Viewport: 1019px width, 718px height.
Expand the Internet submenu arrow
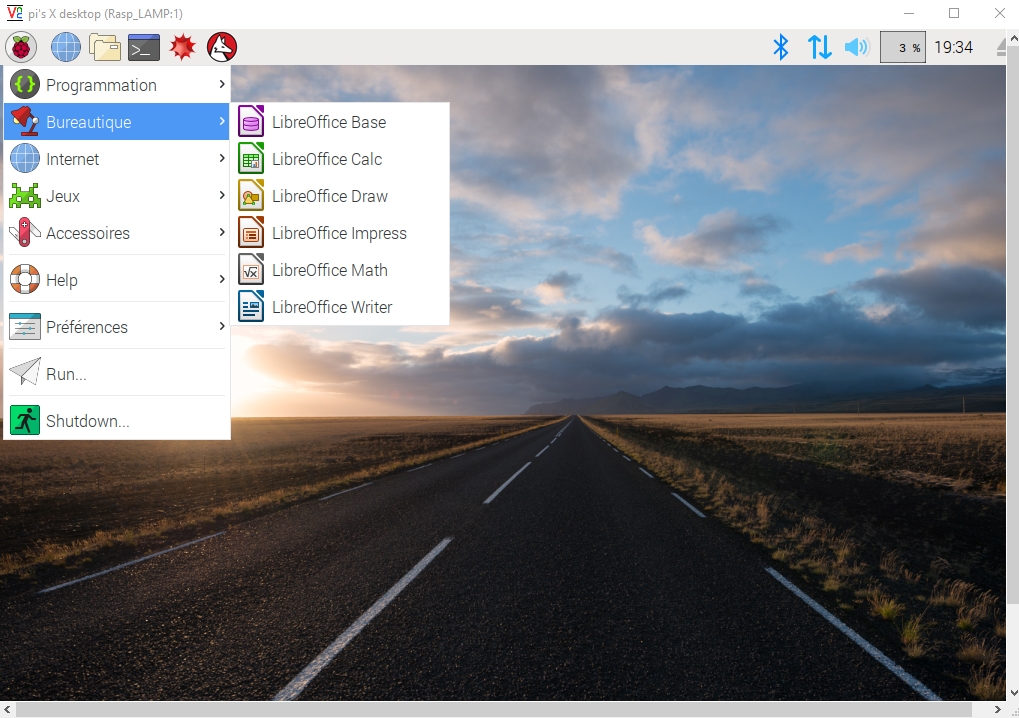click(222, 158)
